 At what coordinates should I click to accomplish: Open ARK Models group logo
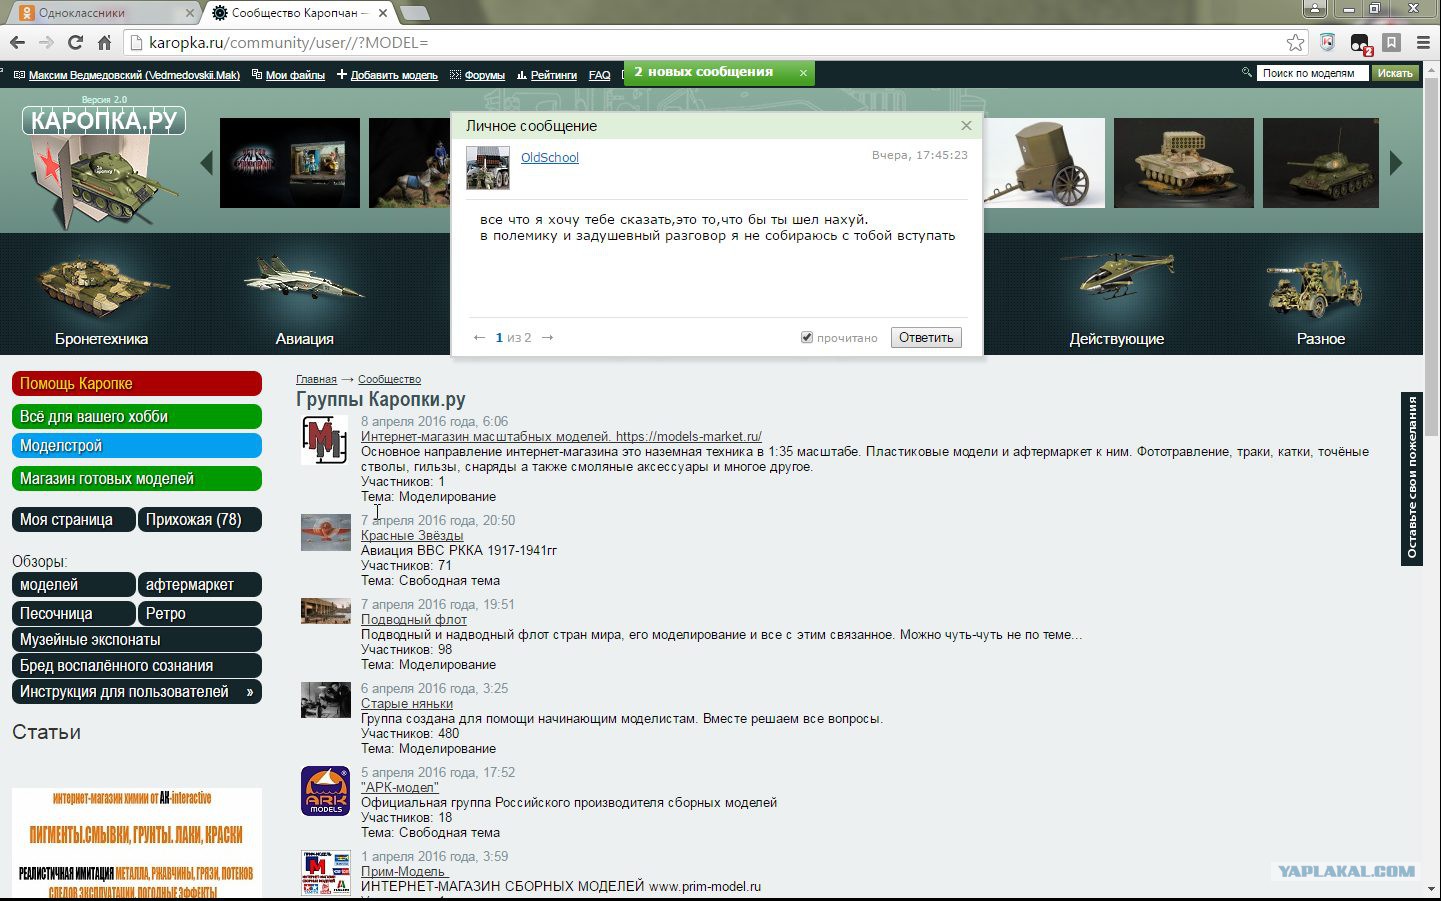coord(326,791)
